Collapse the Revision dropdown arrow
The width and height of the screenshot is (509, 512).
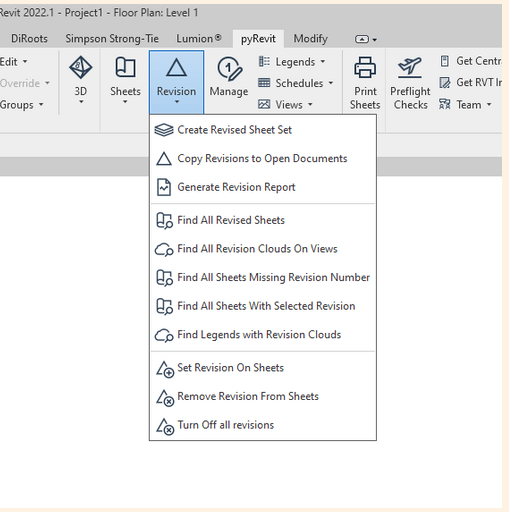pyautogui.click(x=177, y=102)
